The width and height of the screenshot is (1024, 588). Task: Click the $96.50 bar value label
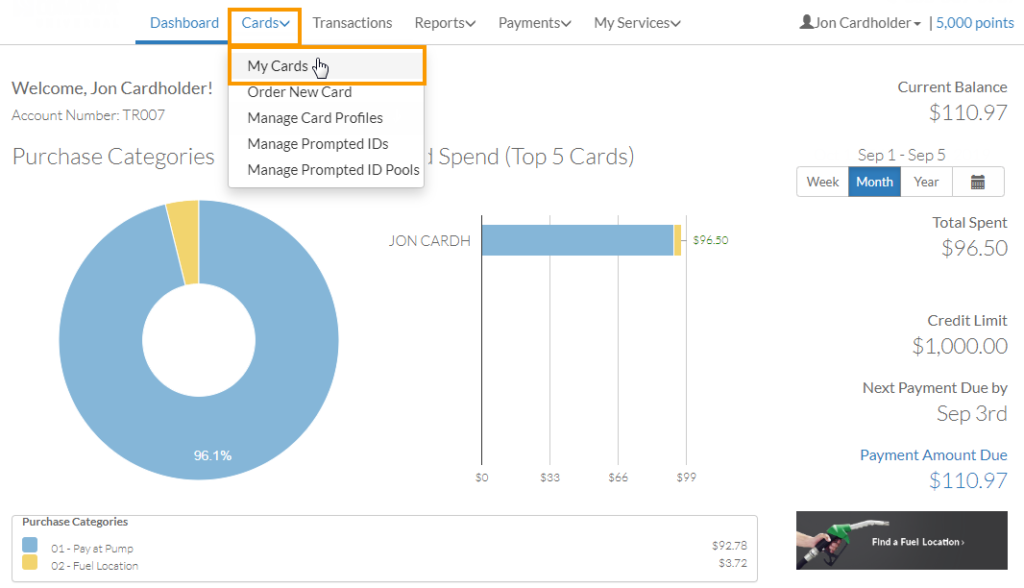click(711, 240)
